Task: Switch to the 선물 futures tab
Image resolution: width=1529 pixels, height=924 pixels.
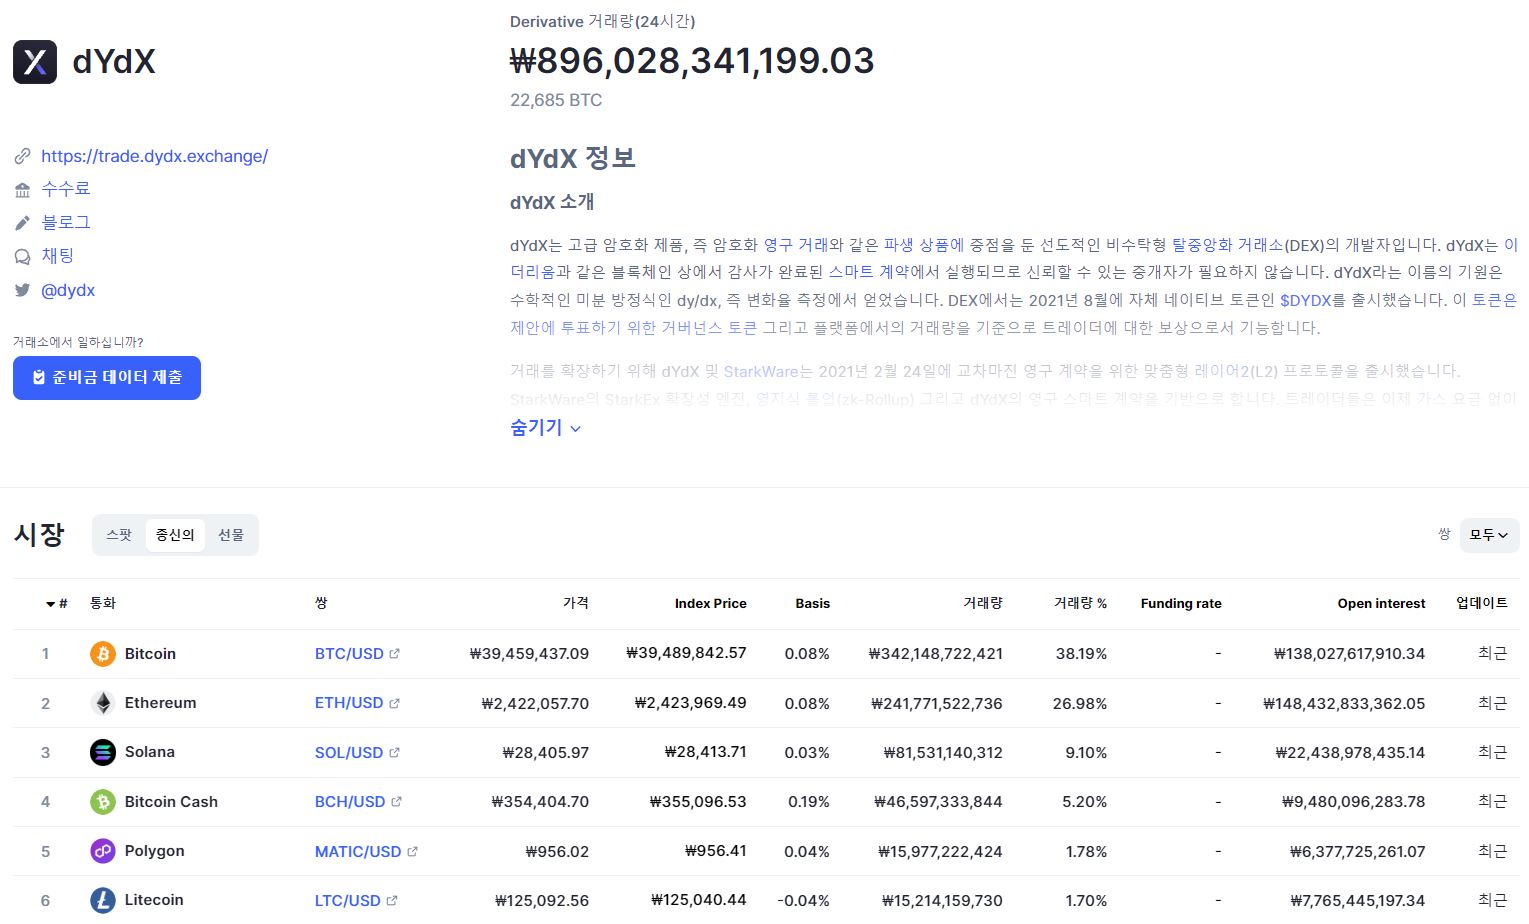Action: [231, 535]
